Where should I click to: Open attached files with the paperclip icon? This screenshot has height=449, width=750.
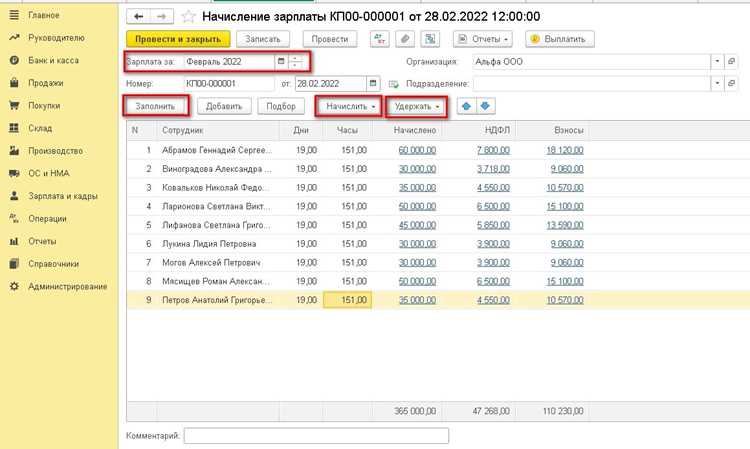click(405, 39)
